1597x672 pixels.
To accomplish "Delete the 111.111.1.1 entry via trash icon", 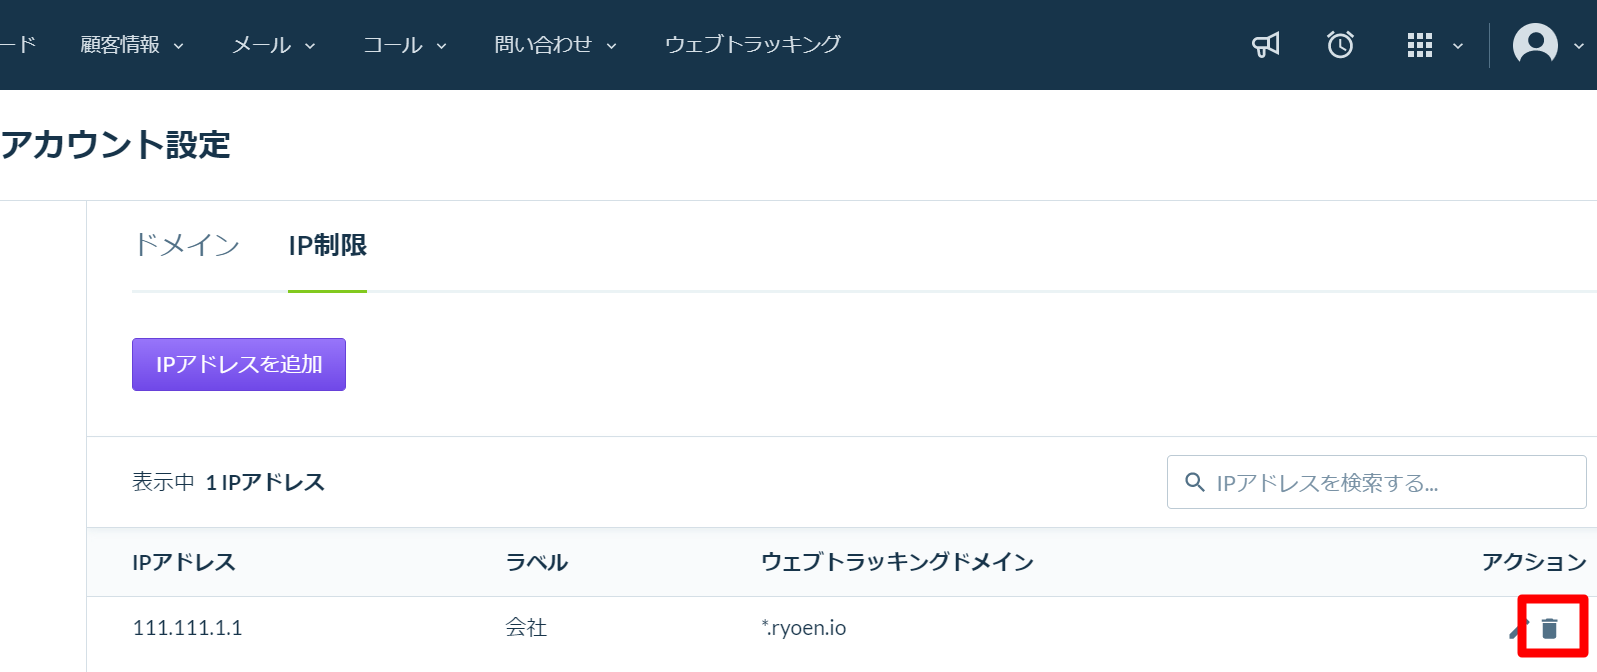I will pyautogui.click(x=1549, y=628).
